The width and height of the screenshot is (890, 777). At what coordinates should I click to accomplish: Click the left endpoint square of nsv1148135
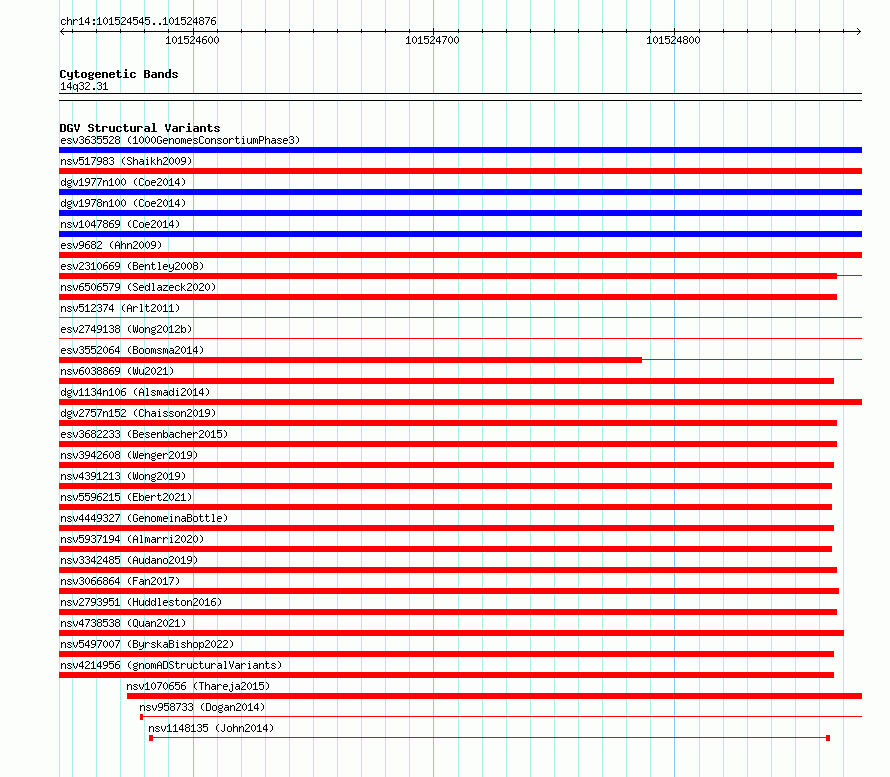(x=151, y=738)
